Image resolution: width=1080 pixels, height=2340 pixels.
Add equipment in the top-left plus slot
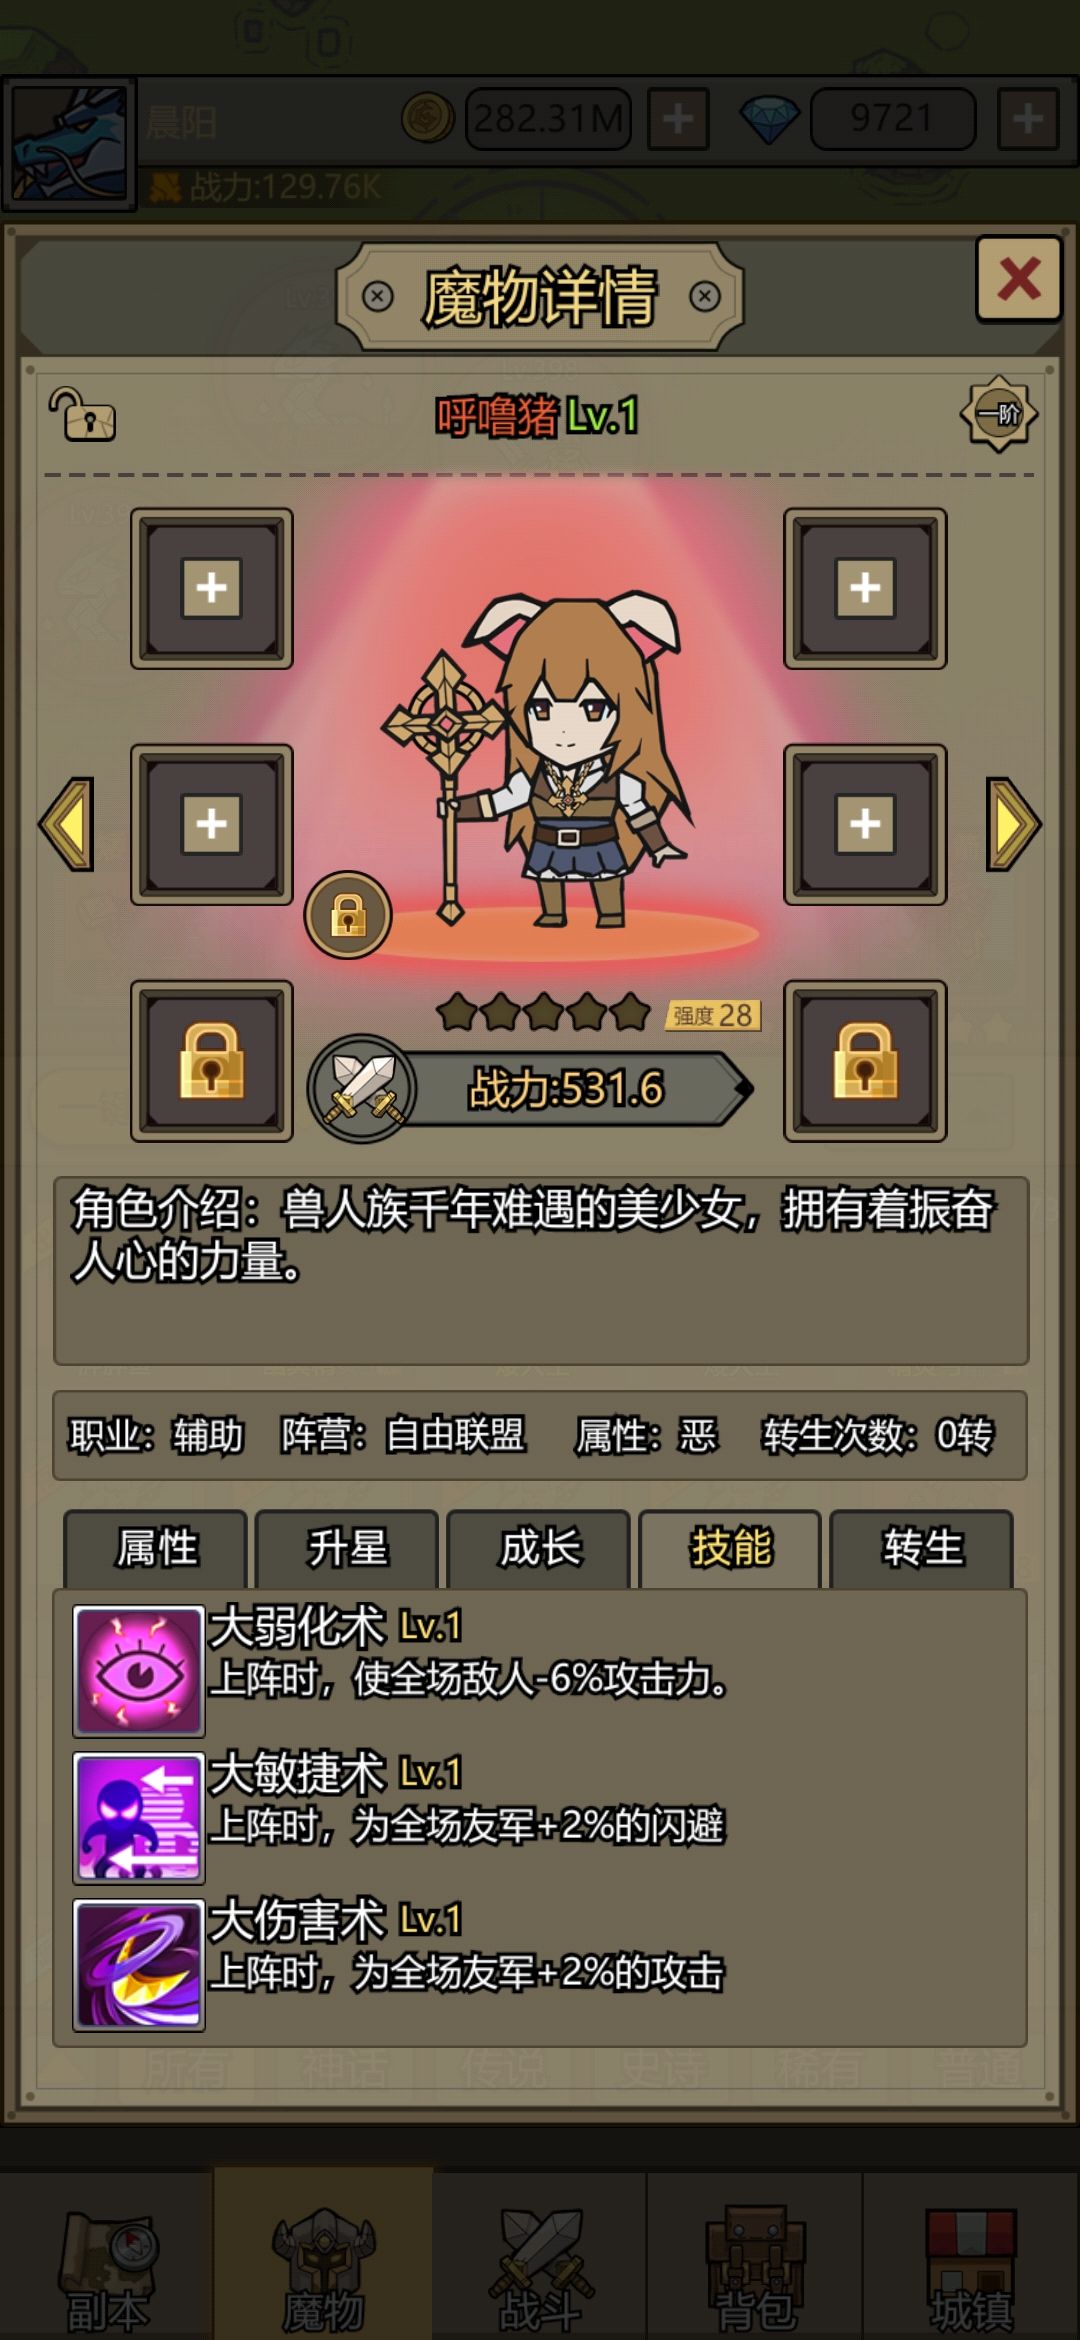pos(212,588)
